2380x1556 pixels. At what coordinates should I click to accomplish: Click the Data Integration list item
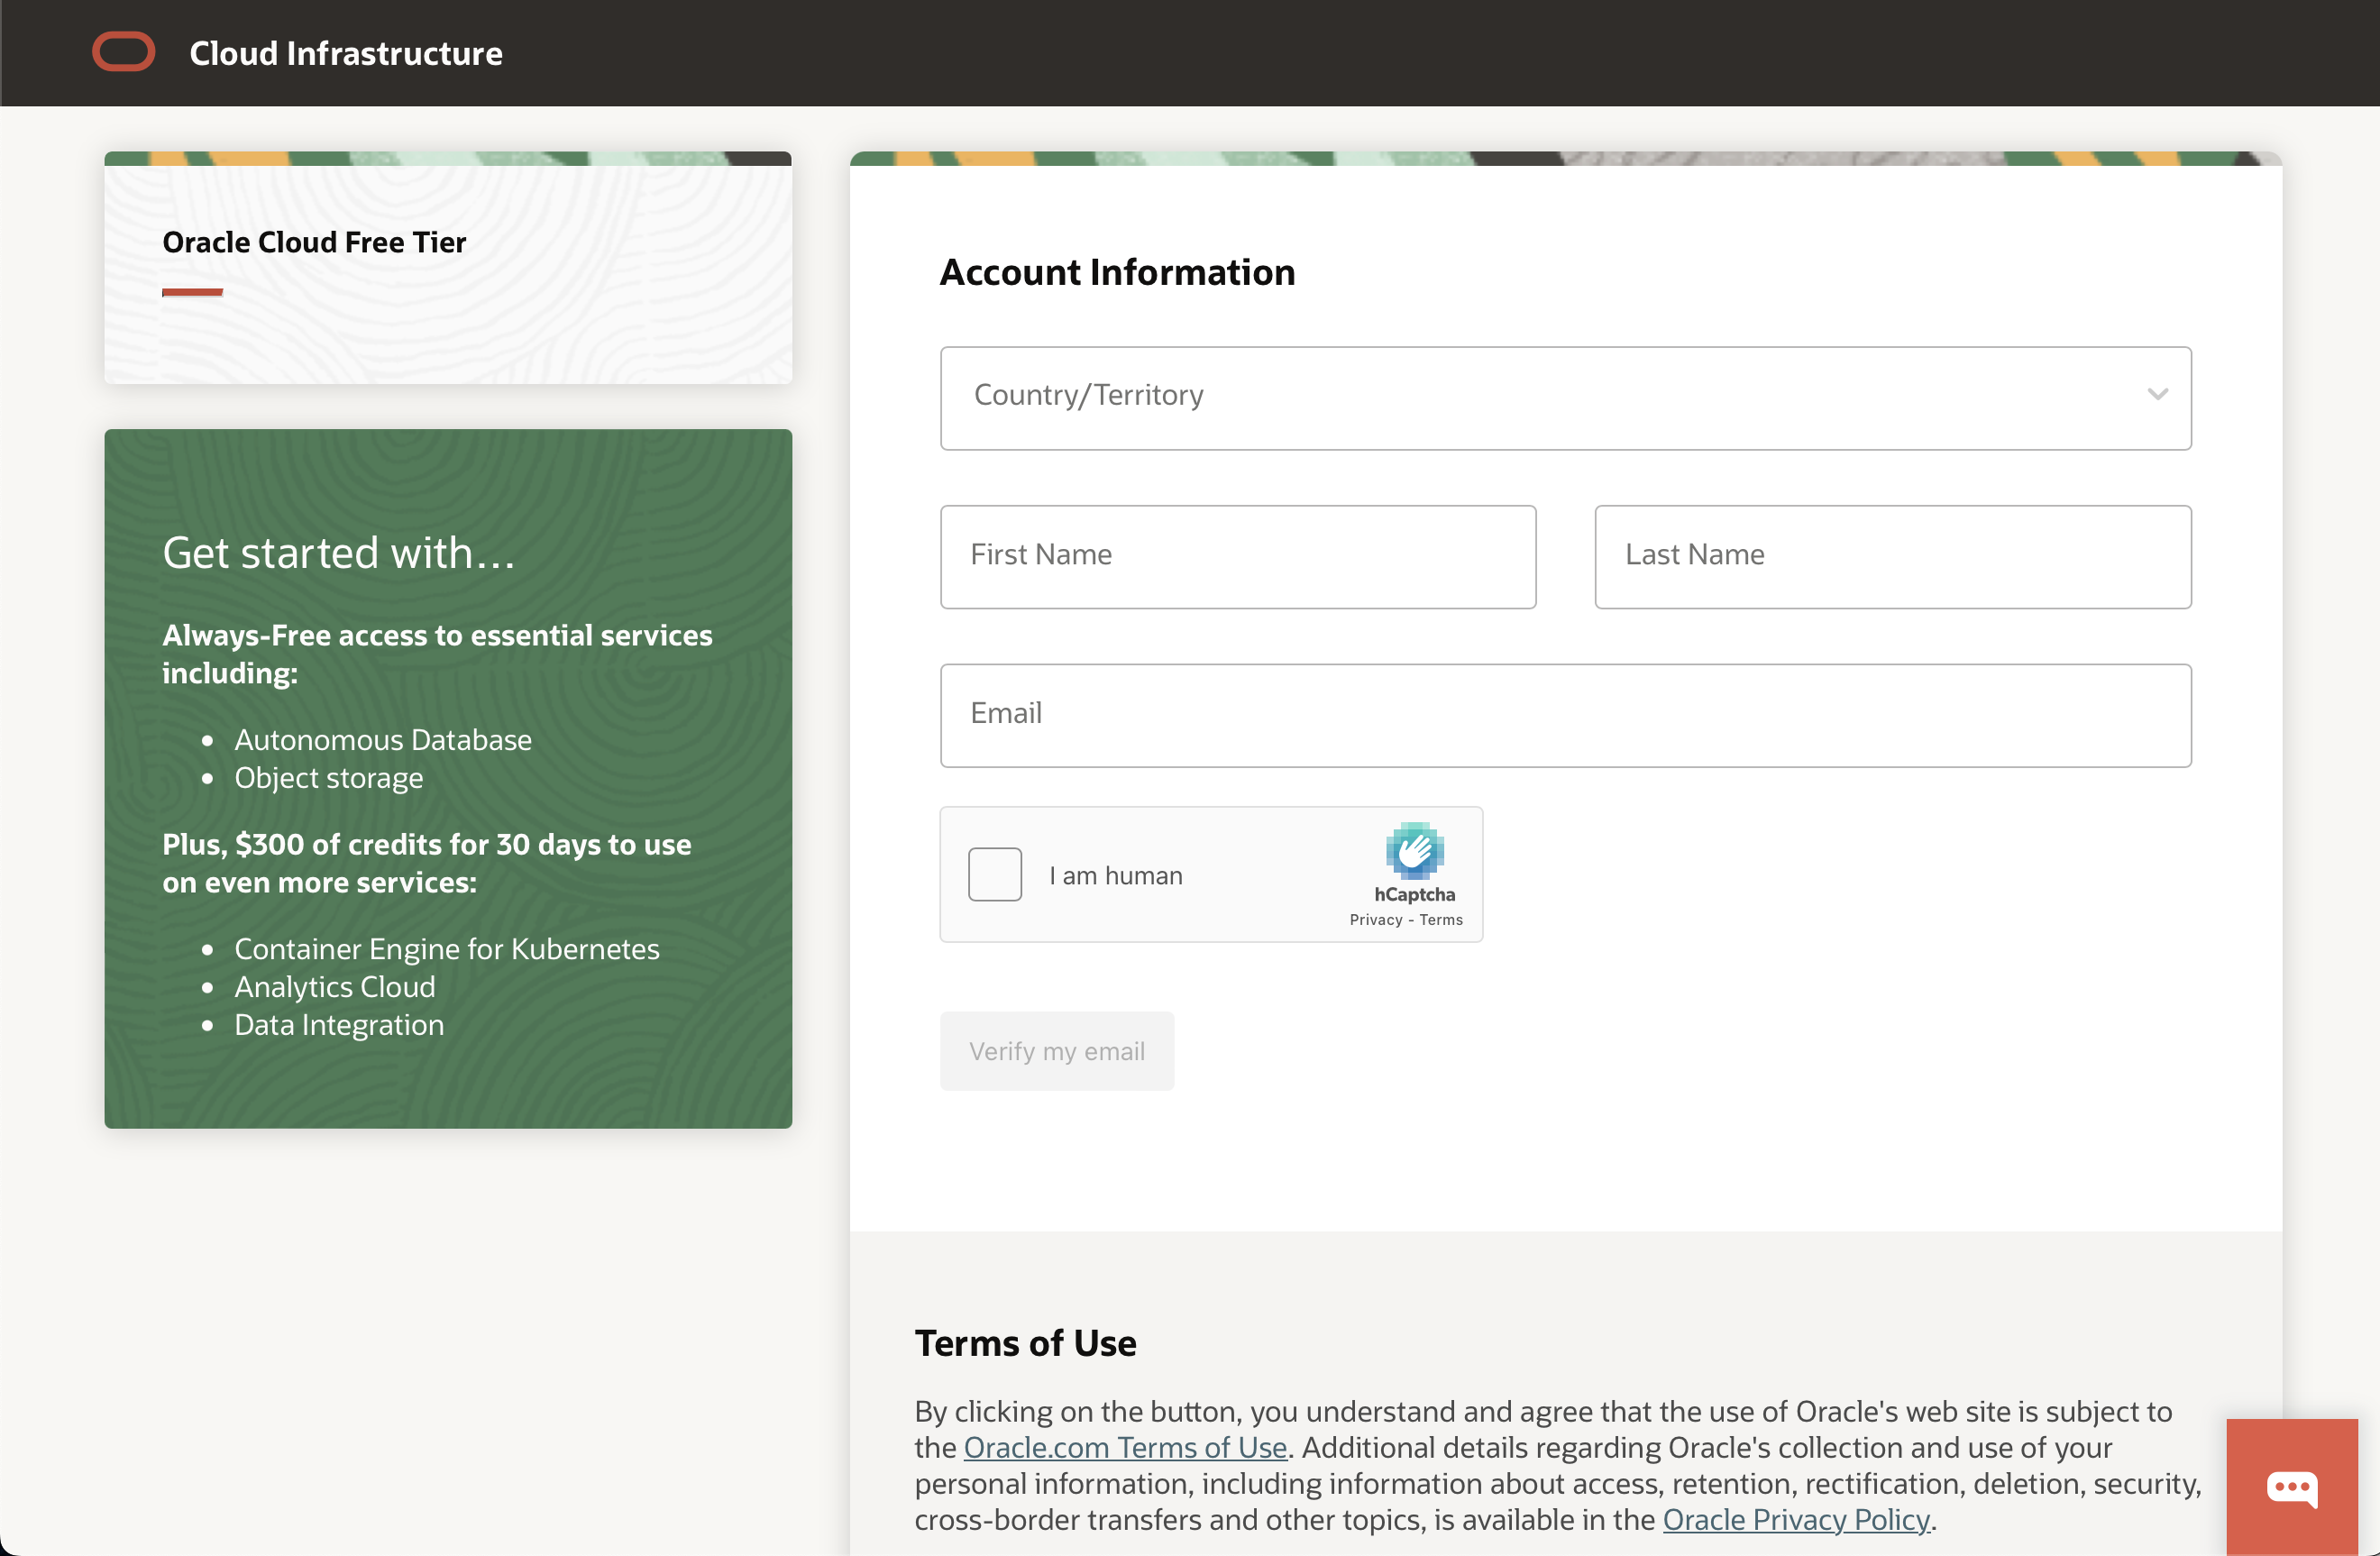pos(339,1025)
